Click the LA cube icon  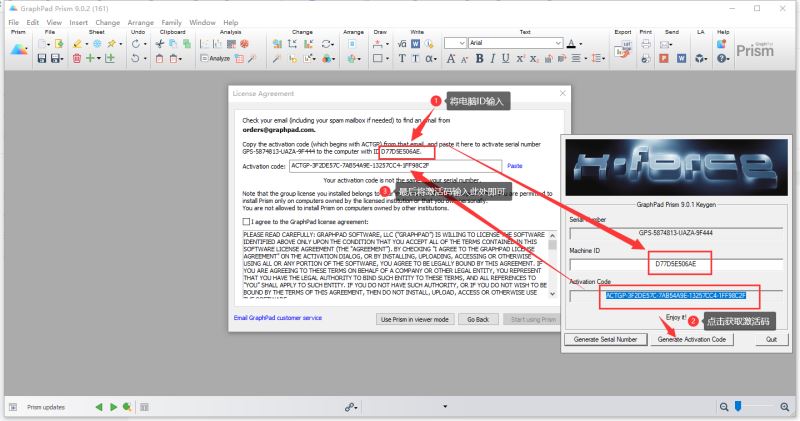699,59
